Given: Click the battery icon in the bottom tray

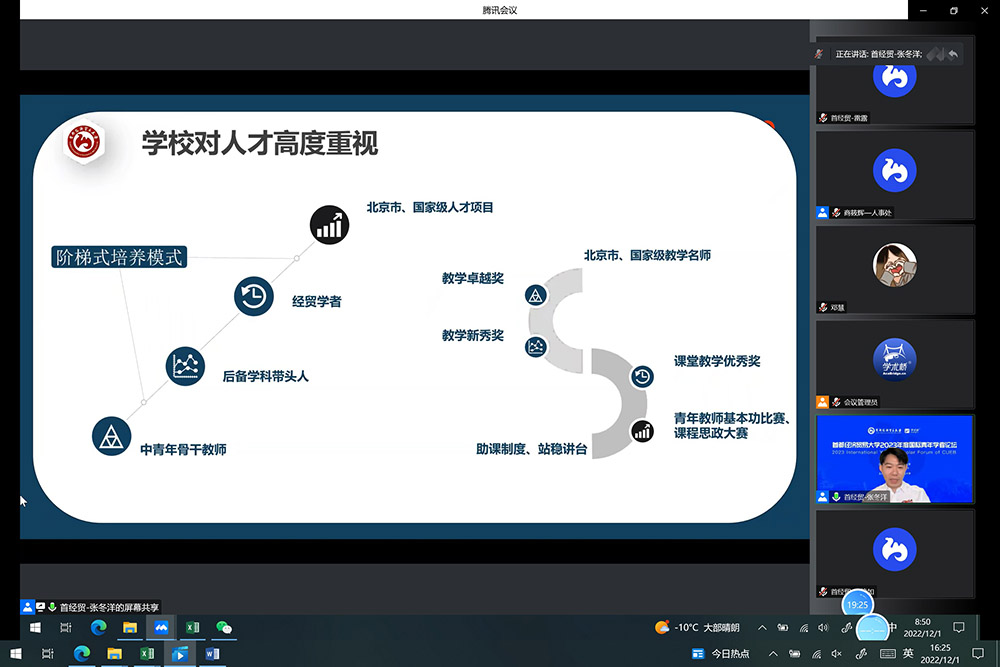Looking at the screenshot, I should 795,654.
